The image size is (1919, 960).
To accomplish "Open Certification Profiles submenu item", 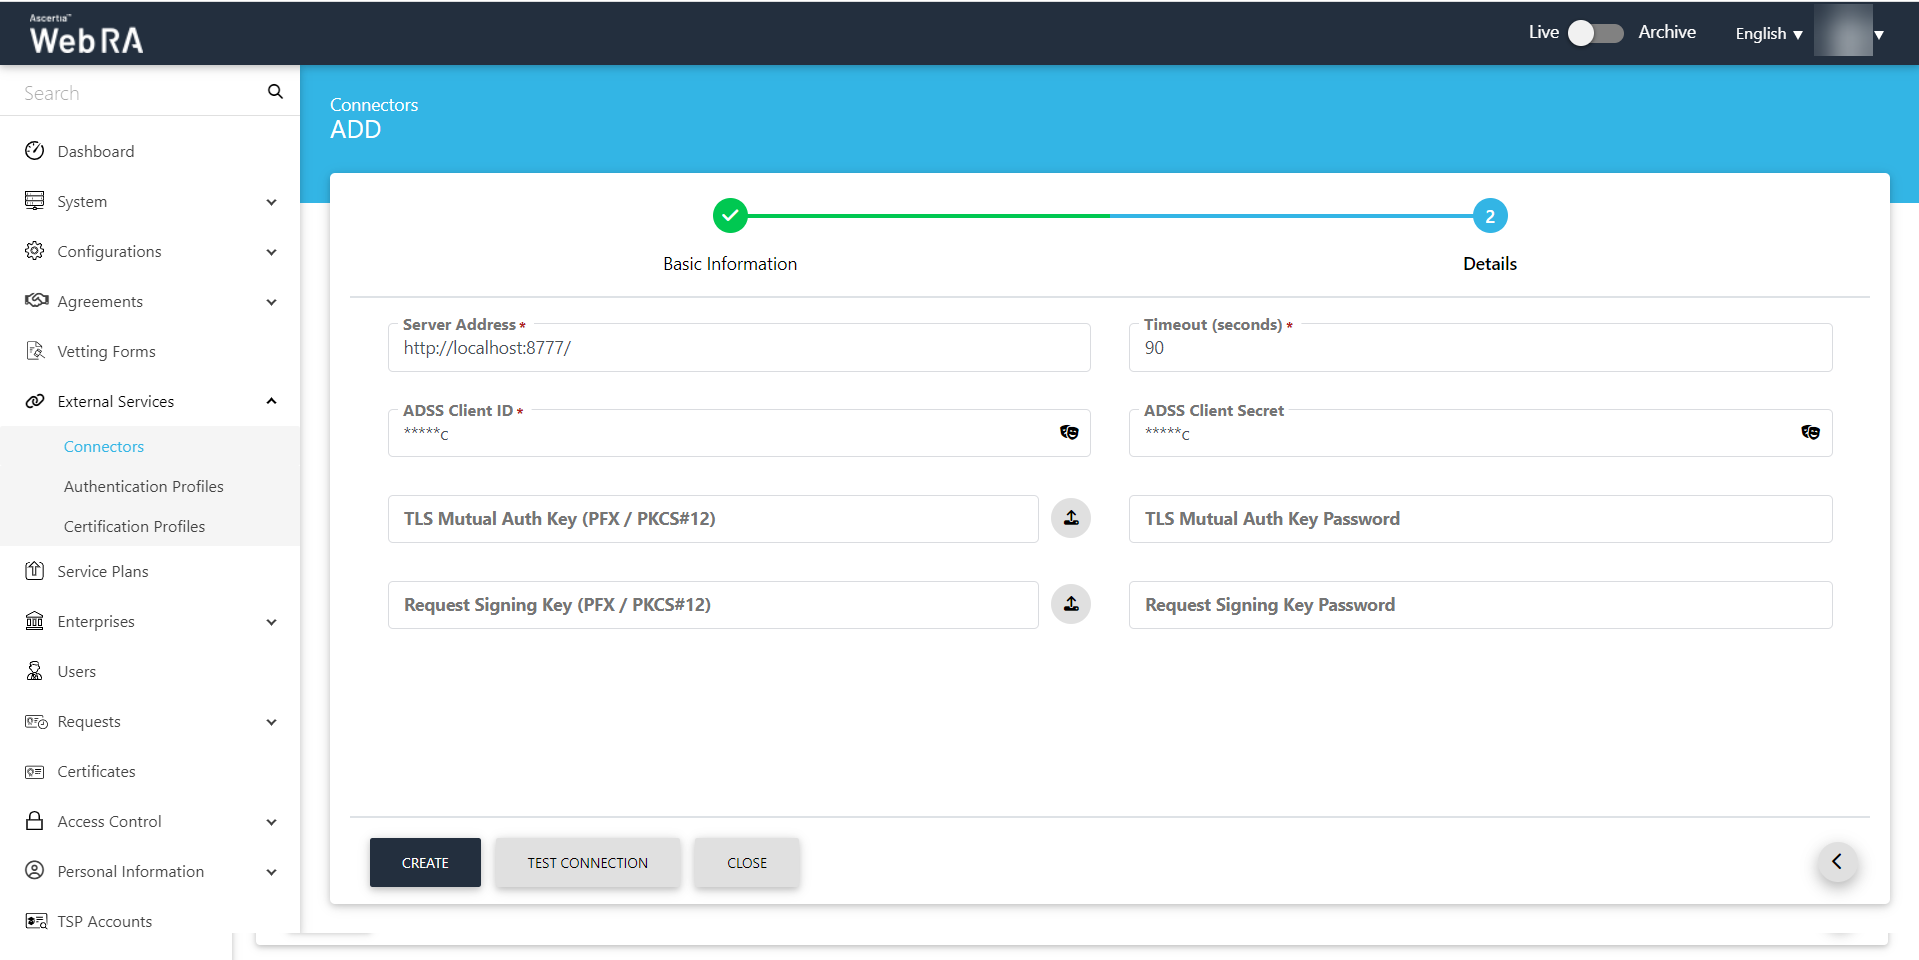I will 134,526.
